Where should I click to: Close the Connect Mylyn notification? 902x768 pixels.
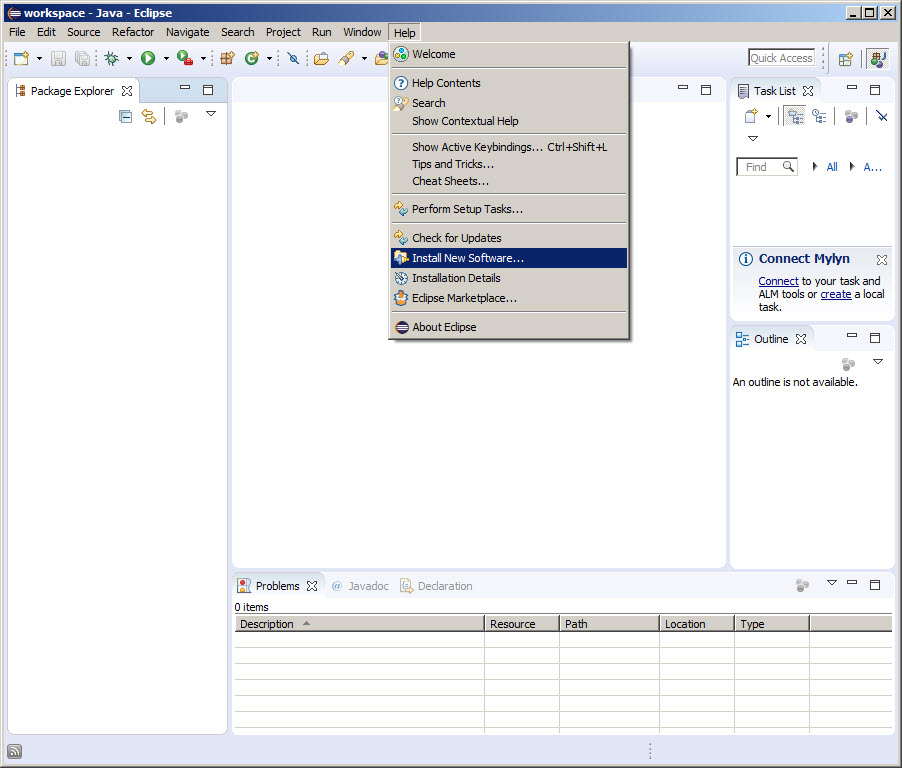tap(881, 259)
